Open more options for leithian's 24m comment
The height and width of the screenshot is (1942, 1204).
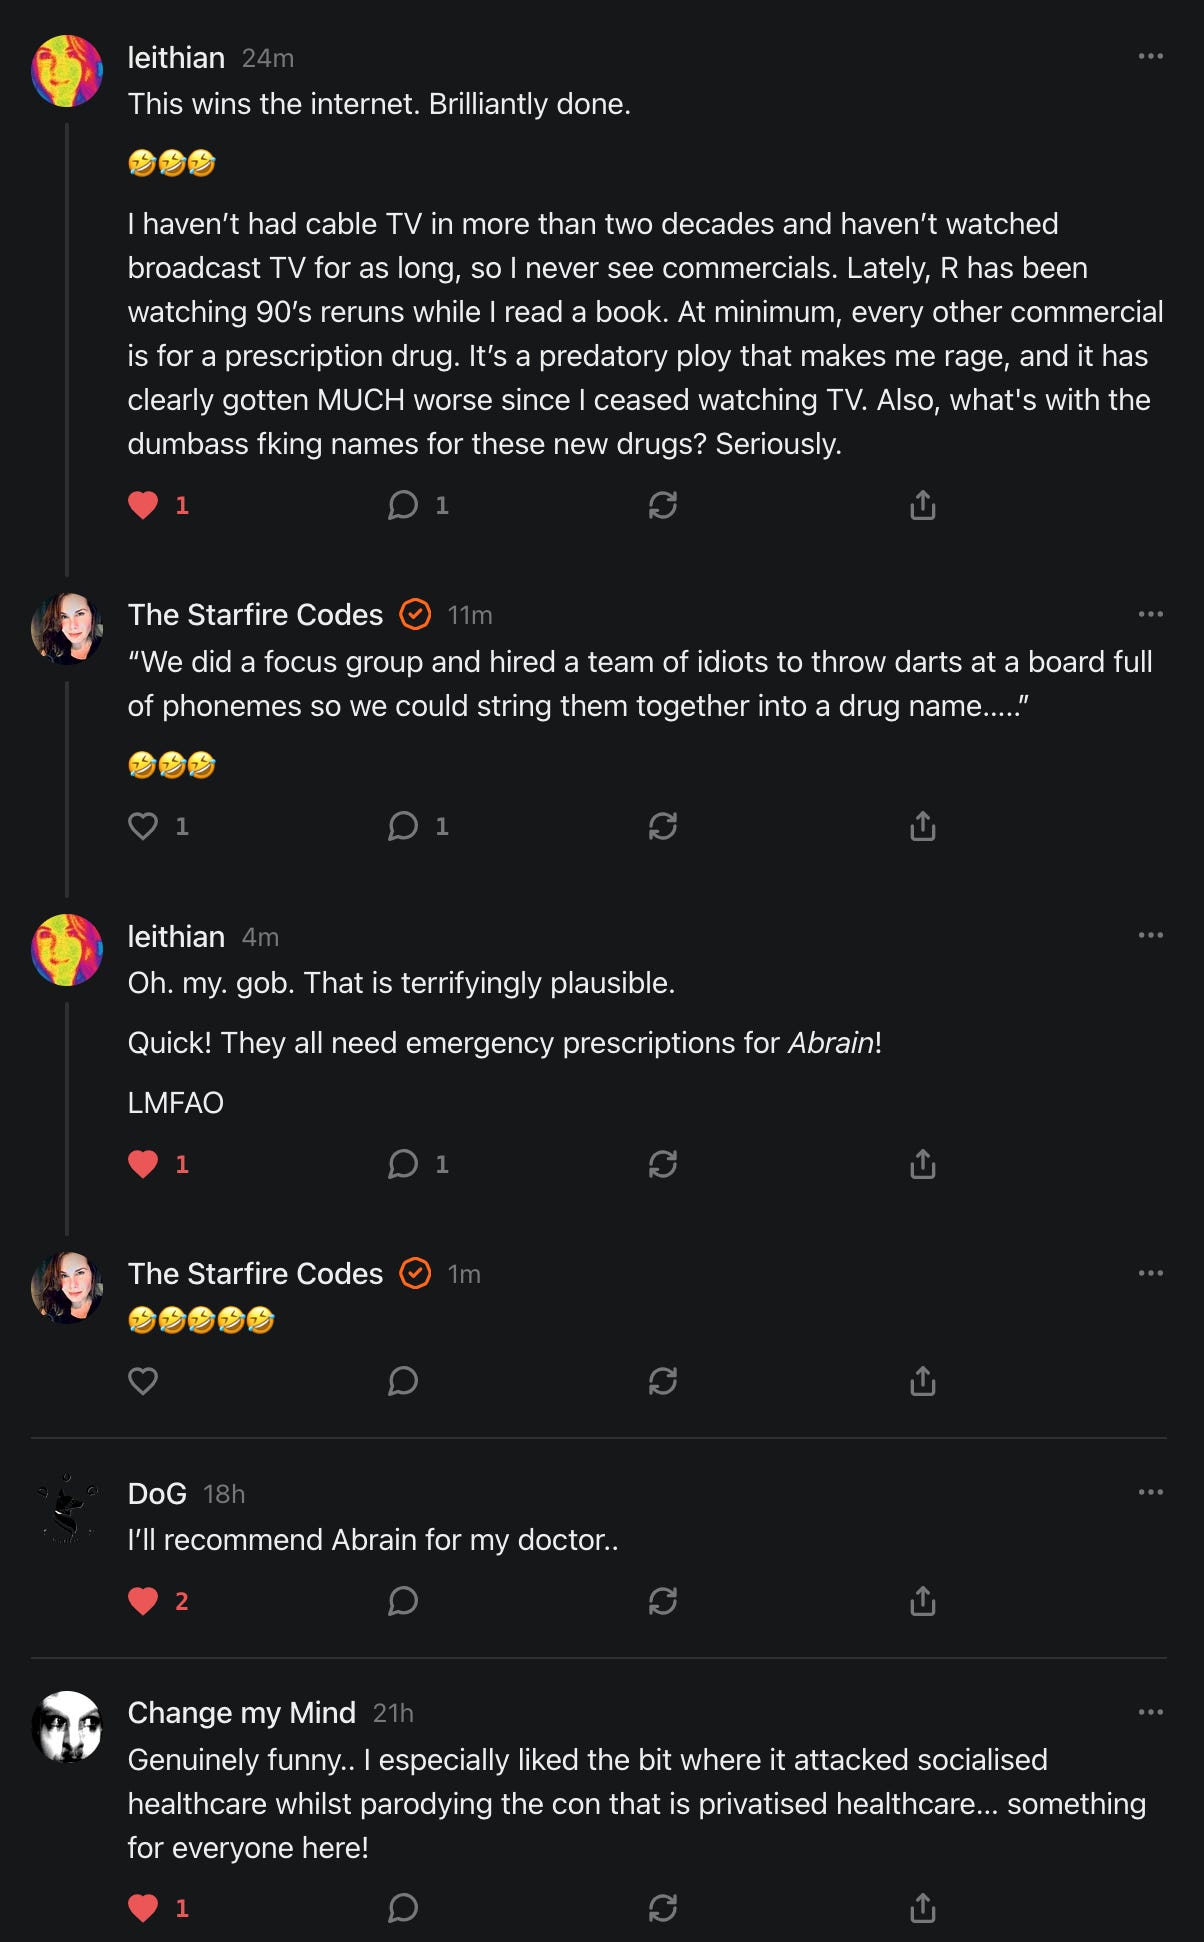point(1151,56)
